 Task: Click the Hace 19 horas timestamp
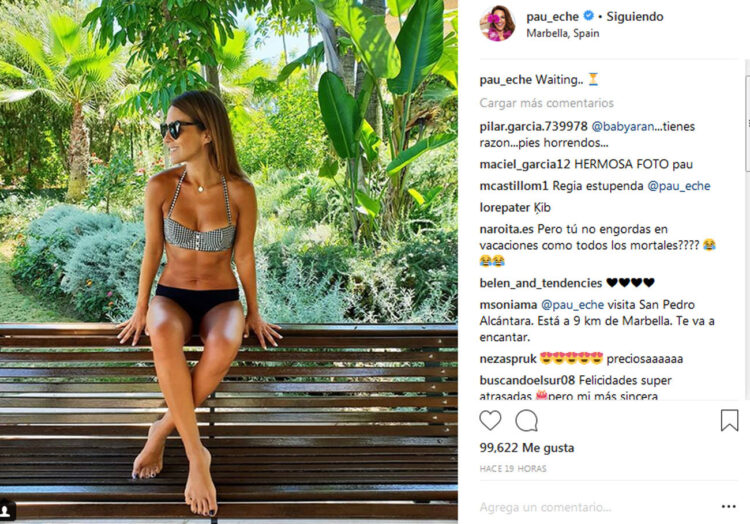(511, 469)
